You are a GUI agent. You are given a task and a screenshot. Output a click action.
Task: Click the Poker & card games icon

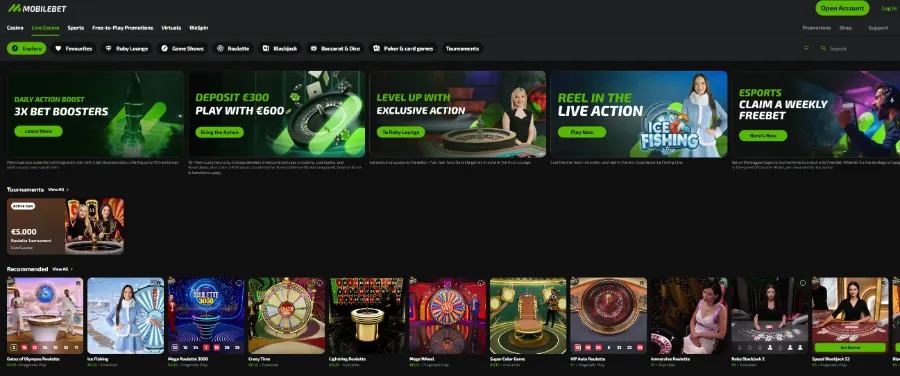tap(376, 49)
